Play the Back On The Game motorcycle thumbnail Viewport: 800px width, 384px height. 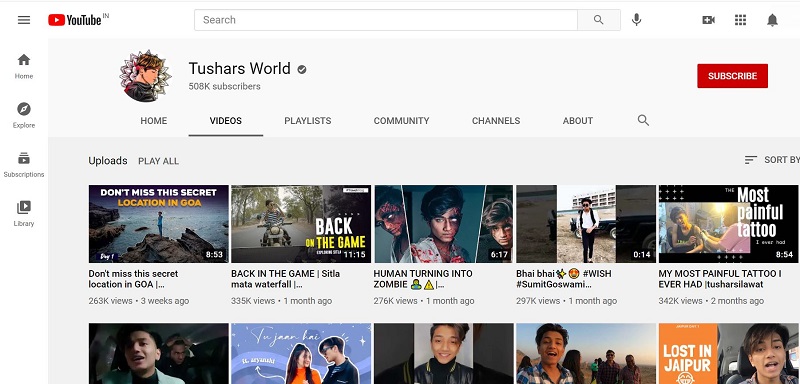click(x=301, y=224)
